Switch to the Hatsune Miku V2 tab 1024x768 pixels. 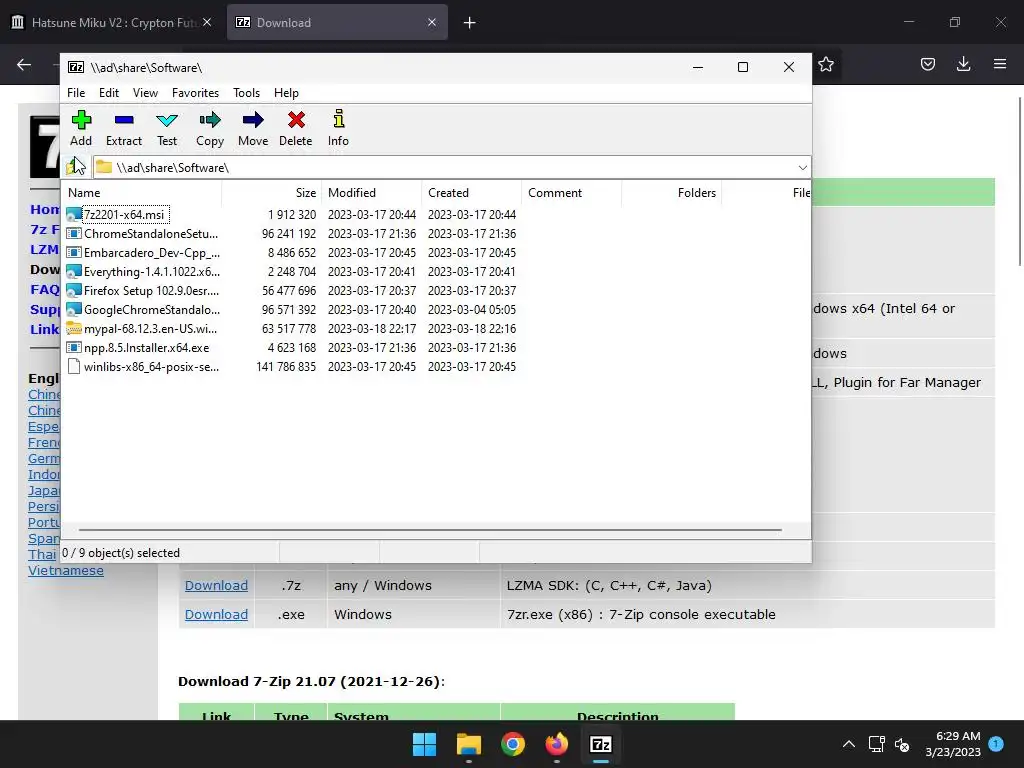[x=113, y=22]
